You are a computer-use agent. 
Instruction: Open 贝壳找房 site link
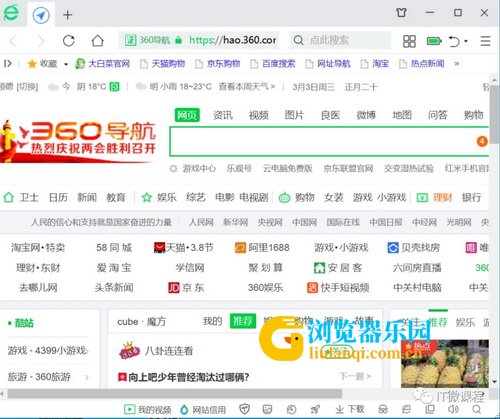tap(413, 248)
